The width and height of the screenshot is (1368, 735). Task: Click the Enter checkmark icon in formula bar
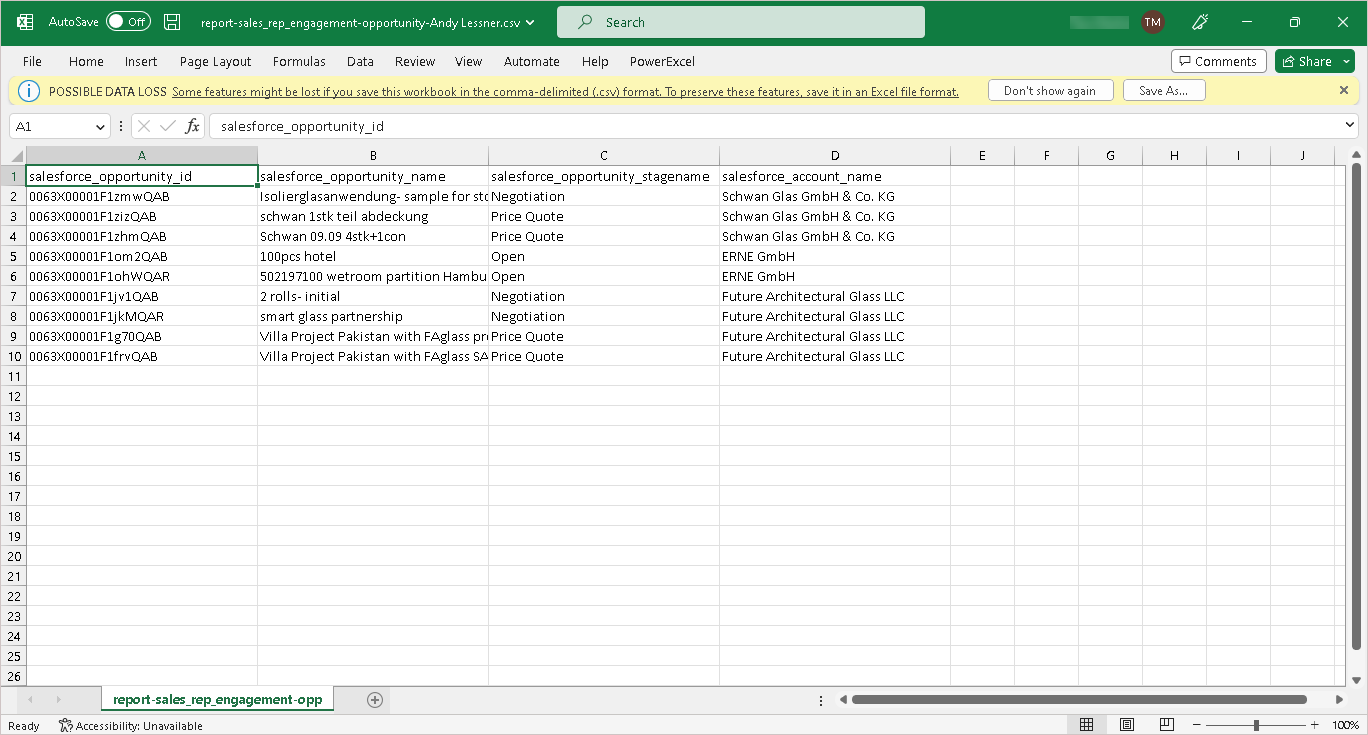click(x=167, y=126)
